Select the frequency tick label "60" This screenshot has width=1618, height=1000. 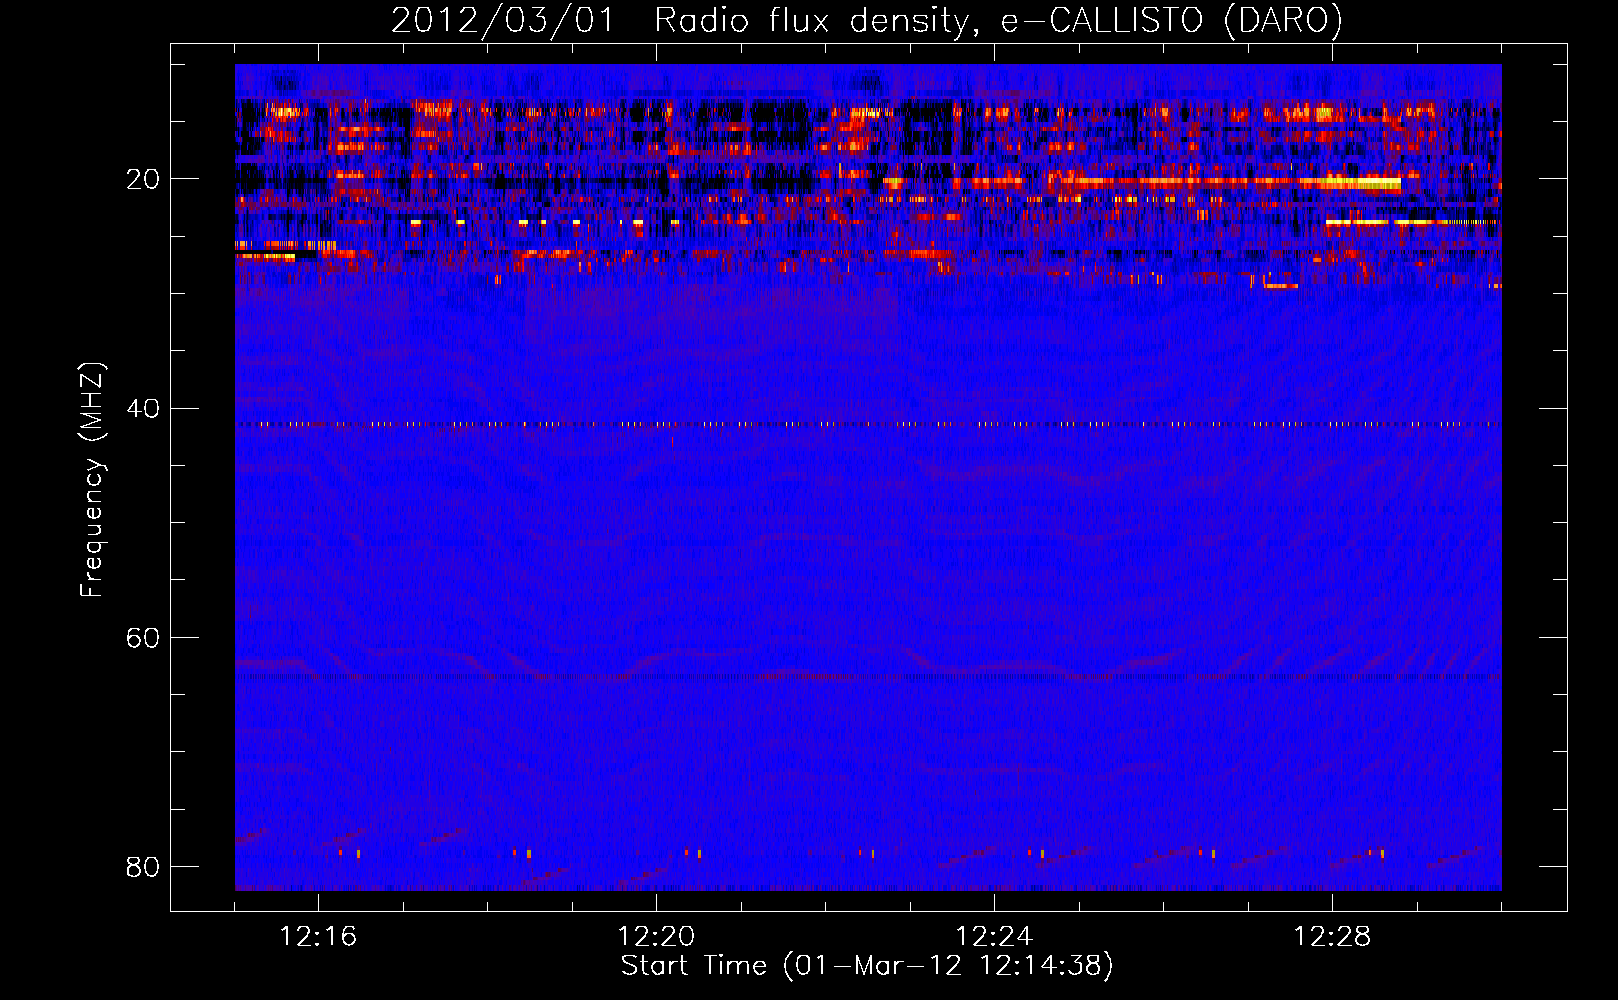[x=143, y=637]
